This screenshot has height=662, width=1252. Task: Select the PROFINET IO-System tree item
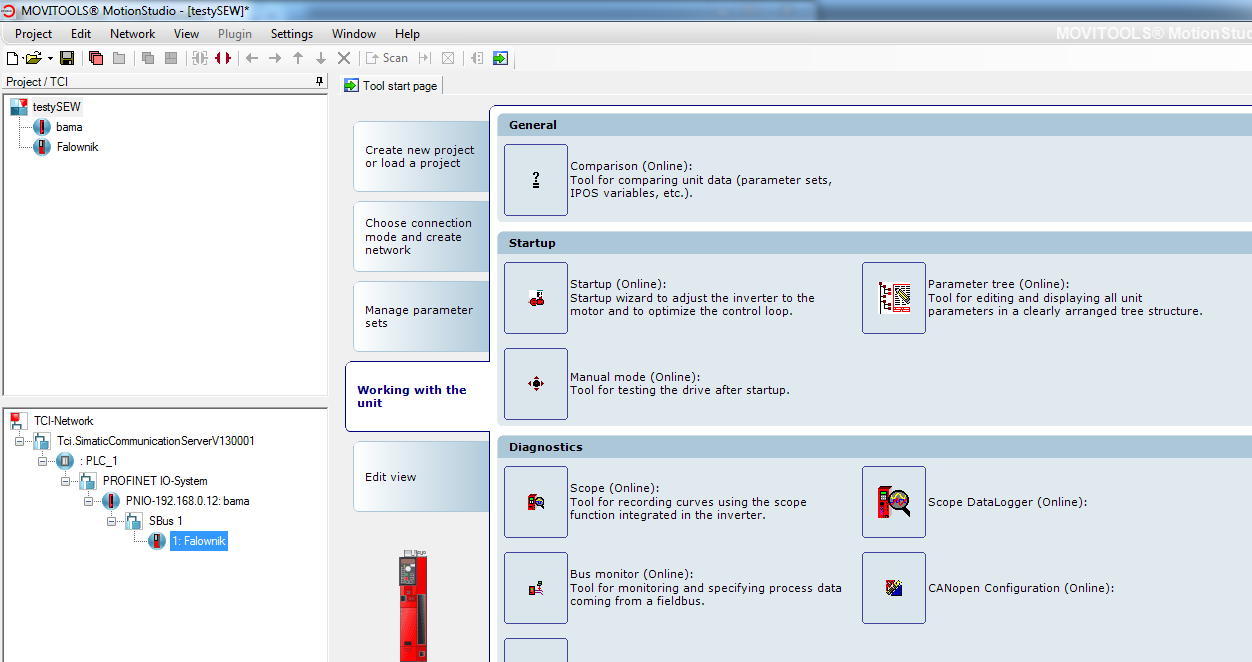point(155,481)
